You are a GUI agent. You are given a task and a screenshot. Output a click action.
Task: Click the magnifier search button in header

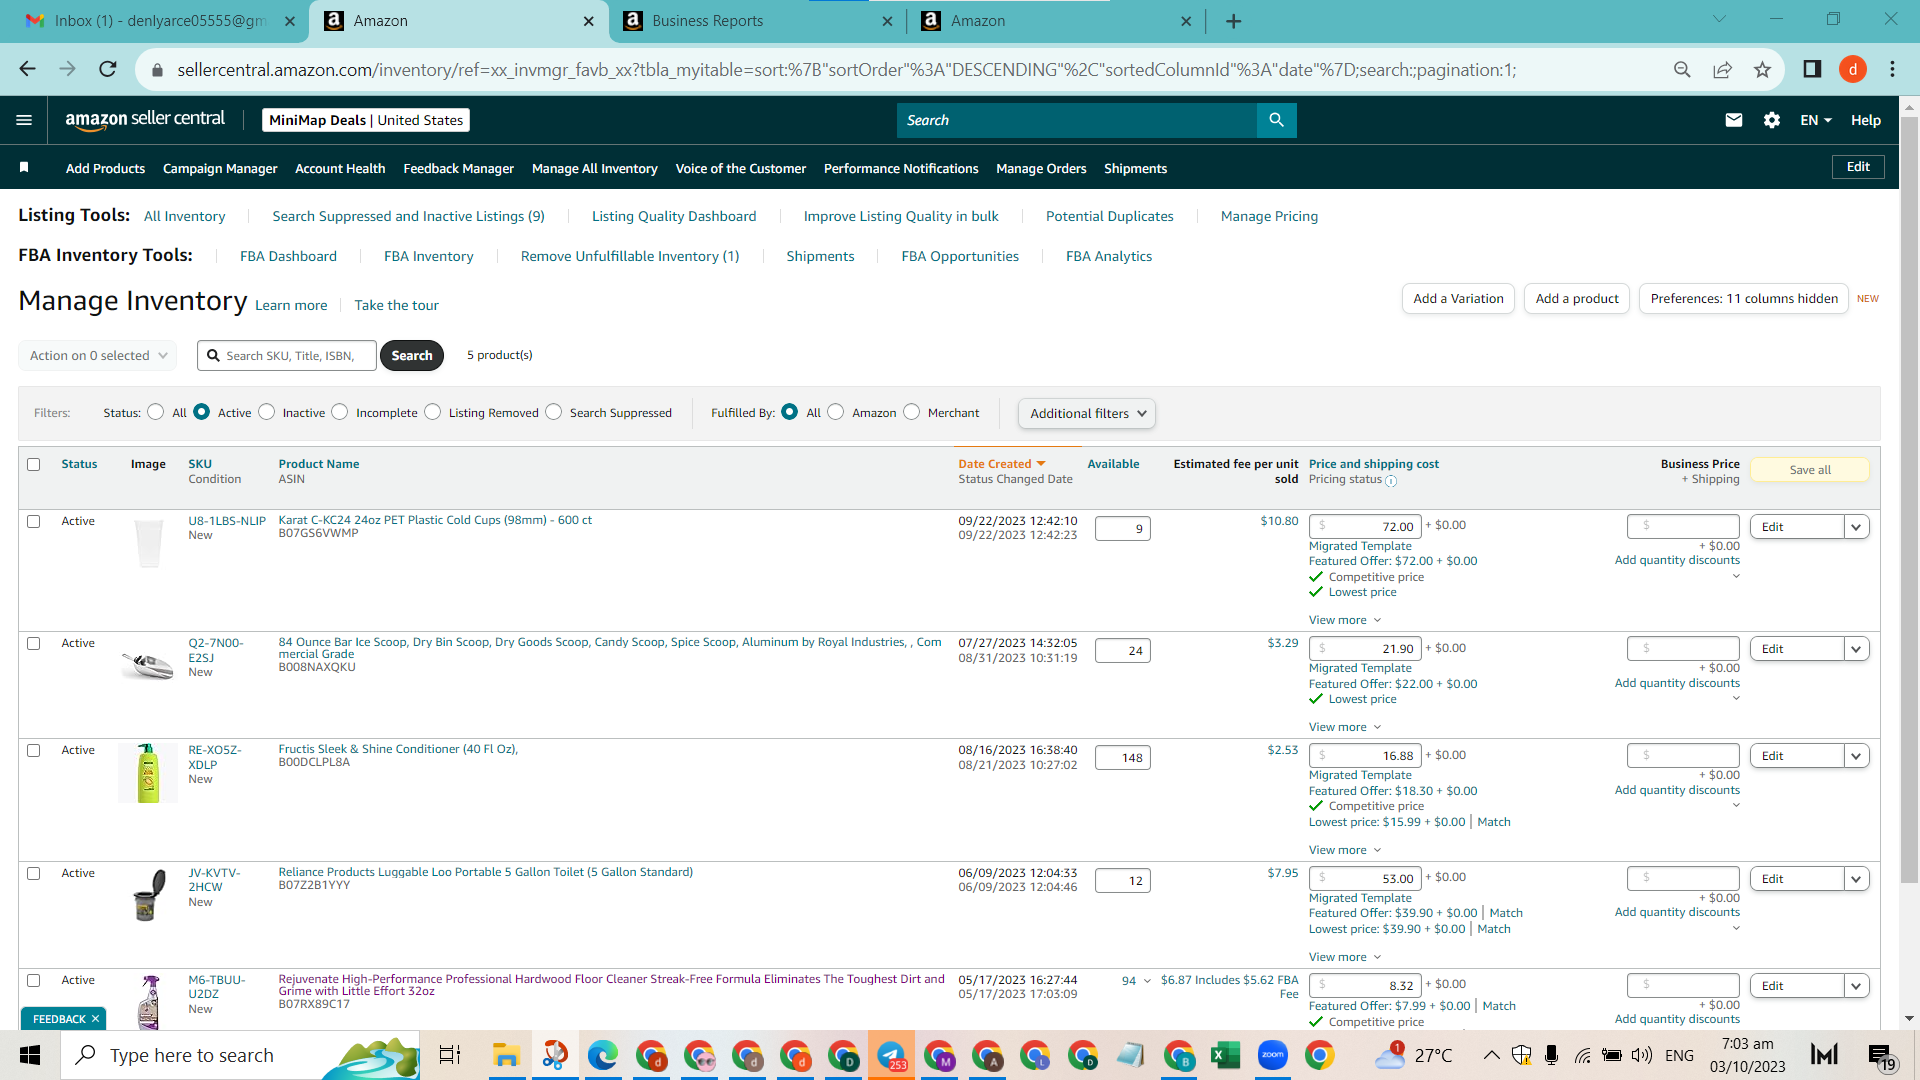coord(1276,120)
